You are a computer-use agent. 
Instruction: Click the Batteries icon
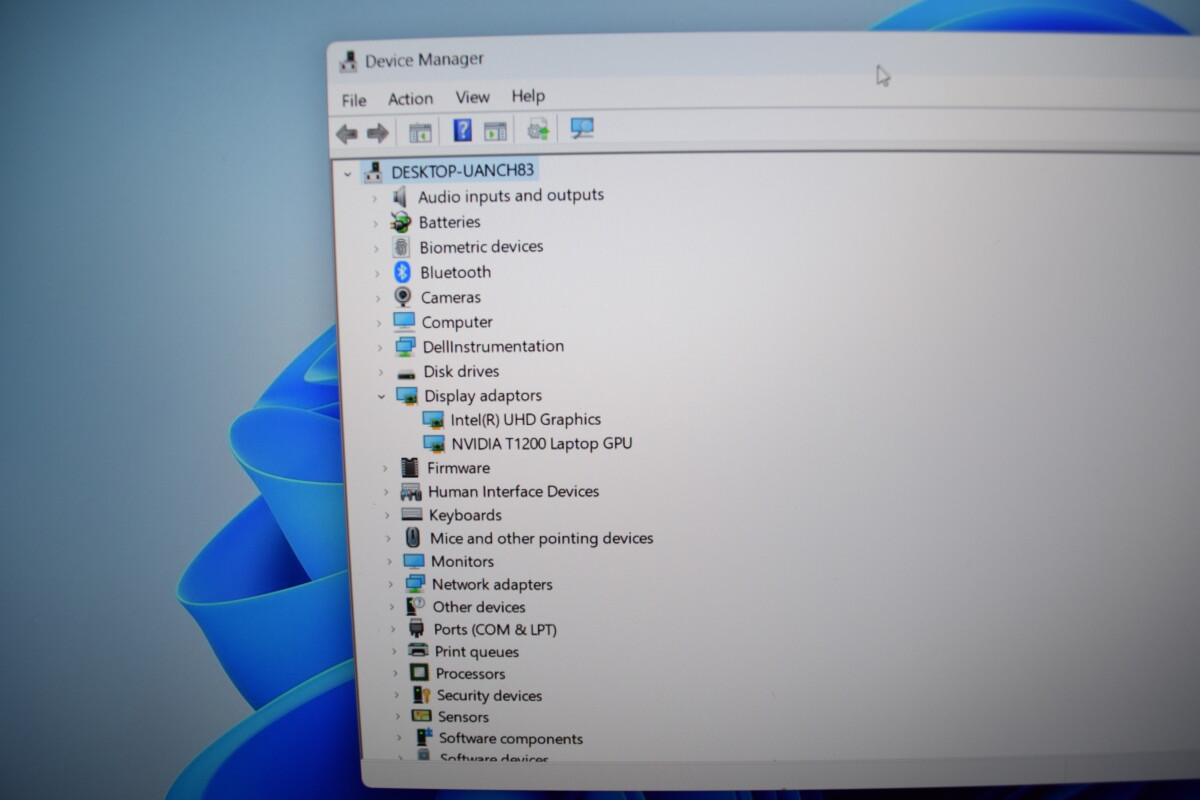401,222
